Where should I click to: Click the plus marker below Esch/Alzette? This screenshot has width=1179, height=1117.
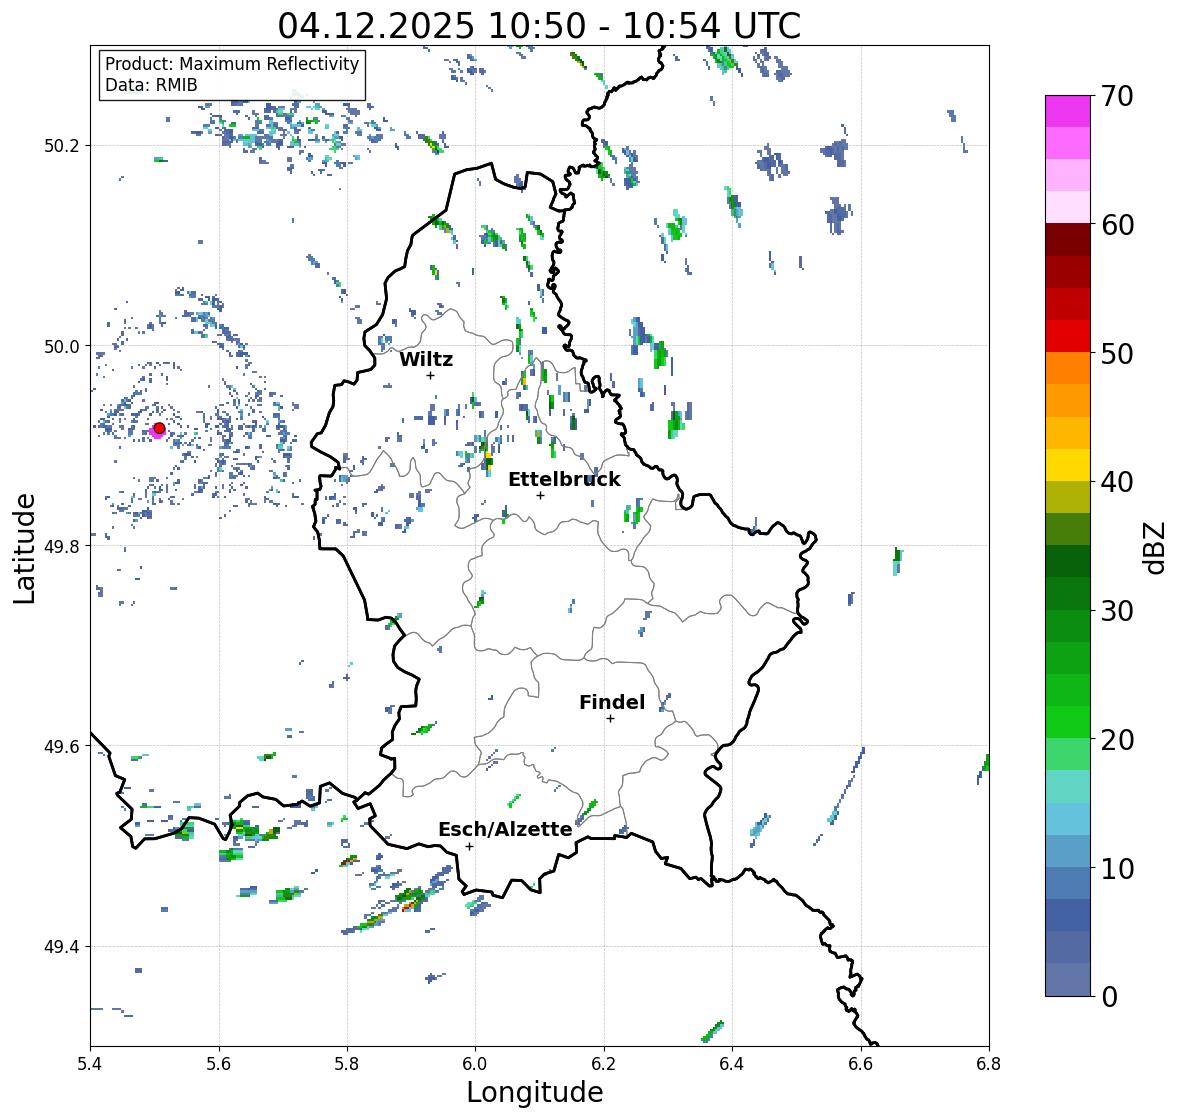469,846
